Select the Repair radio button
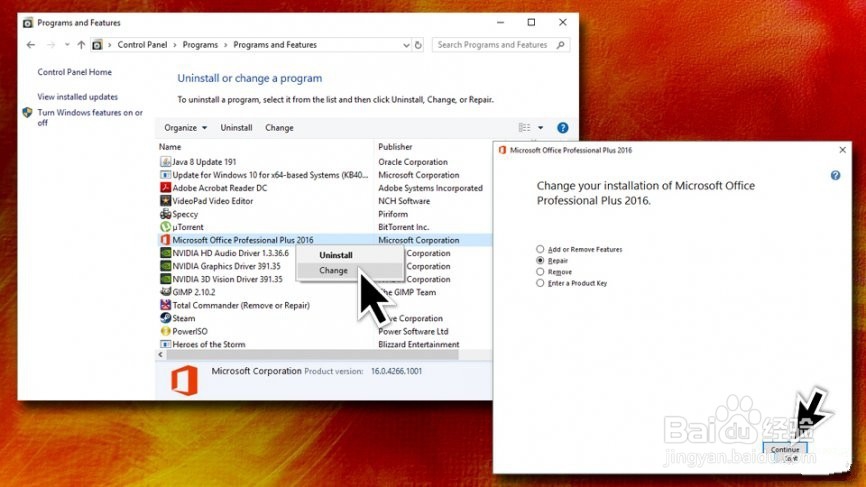This screenshot has width=866, height=487. point(540,260)
